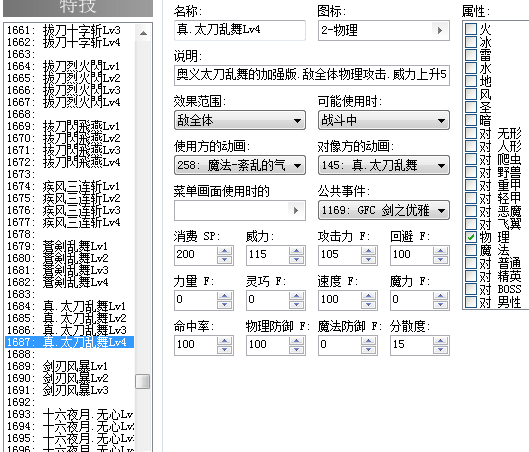Decrease the 分散度 value
Viewport: 529px width, 452px height.
(440, 349)
